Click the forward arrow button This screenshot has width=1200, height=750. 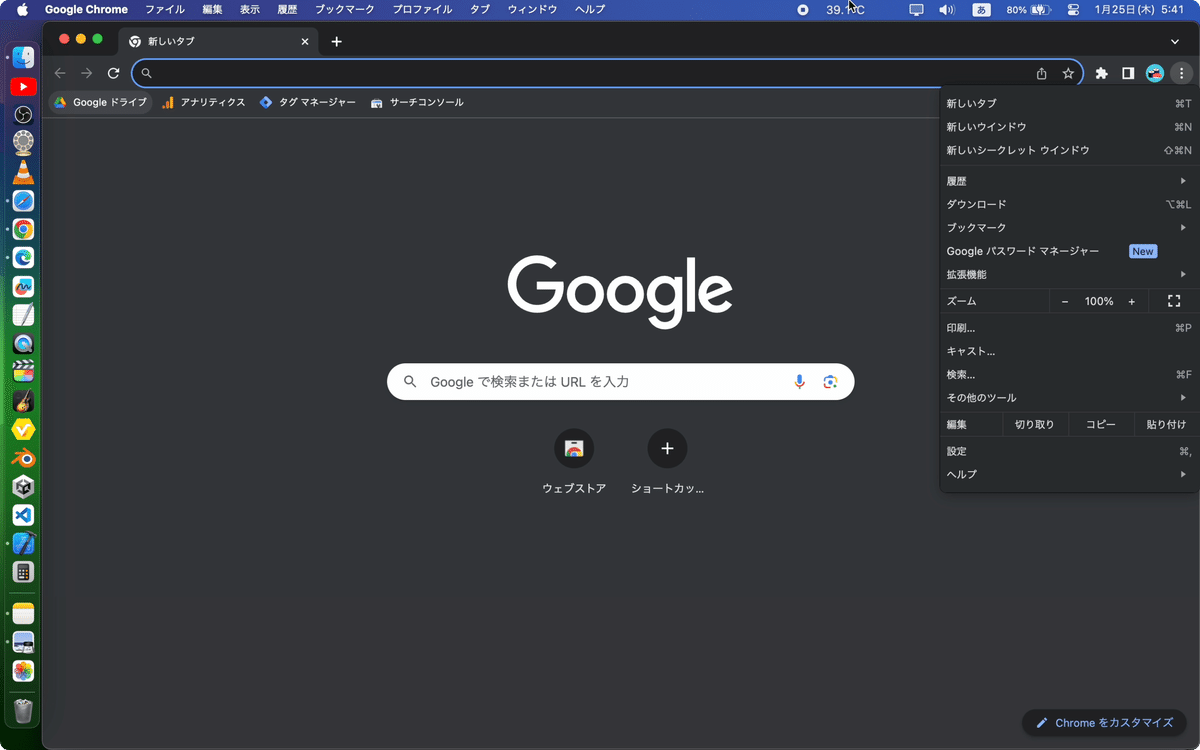click(x=87, y=73)
